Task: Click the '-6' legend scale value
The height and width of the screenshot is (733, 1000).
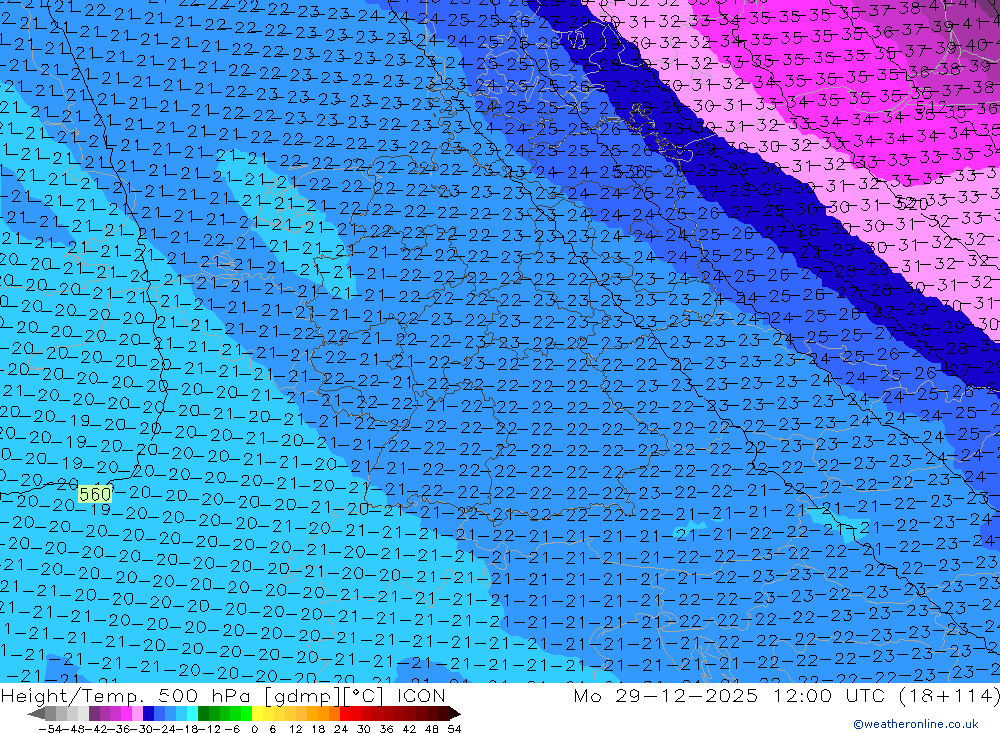Action: [x=232, y=729]
